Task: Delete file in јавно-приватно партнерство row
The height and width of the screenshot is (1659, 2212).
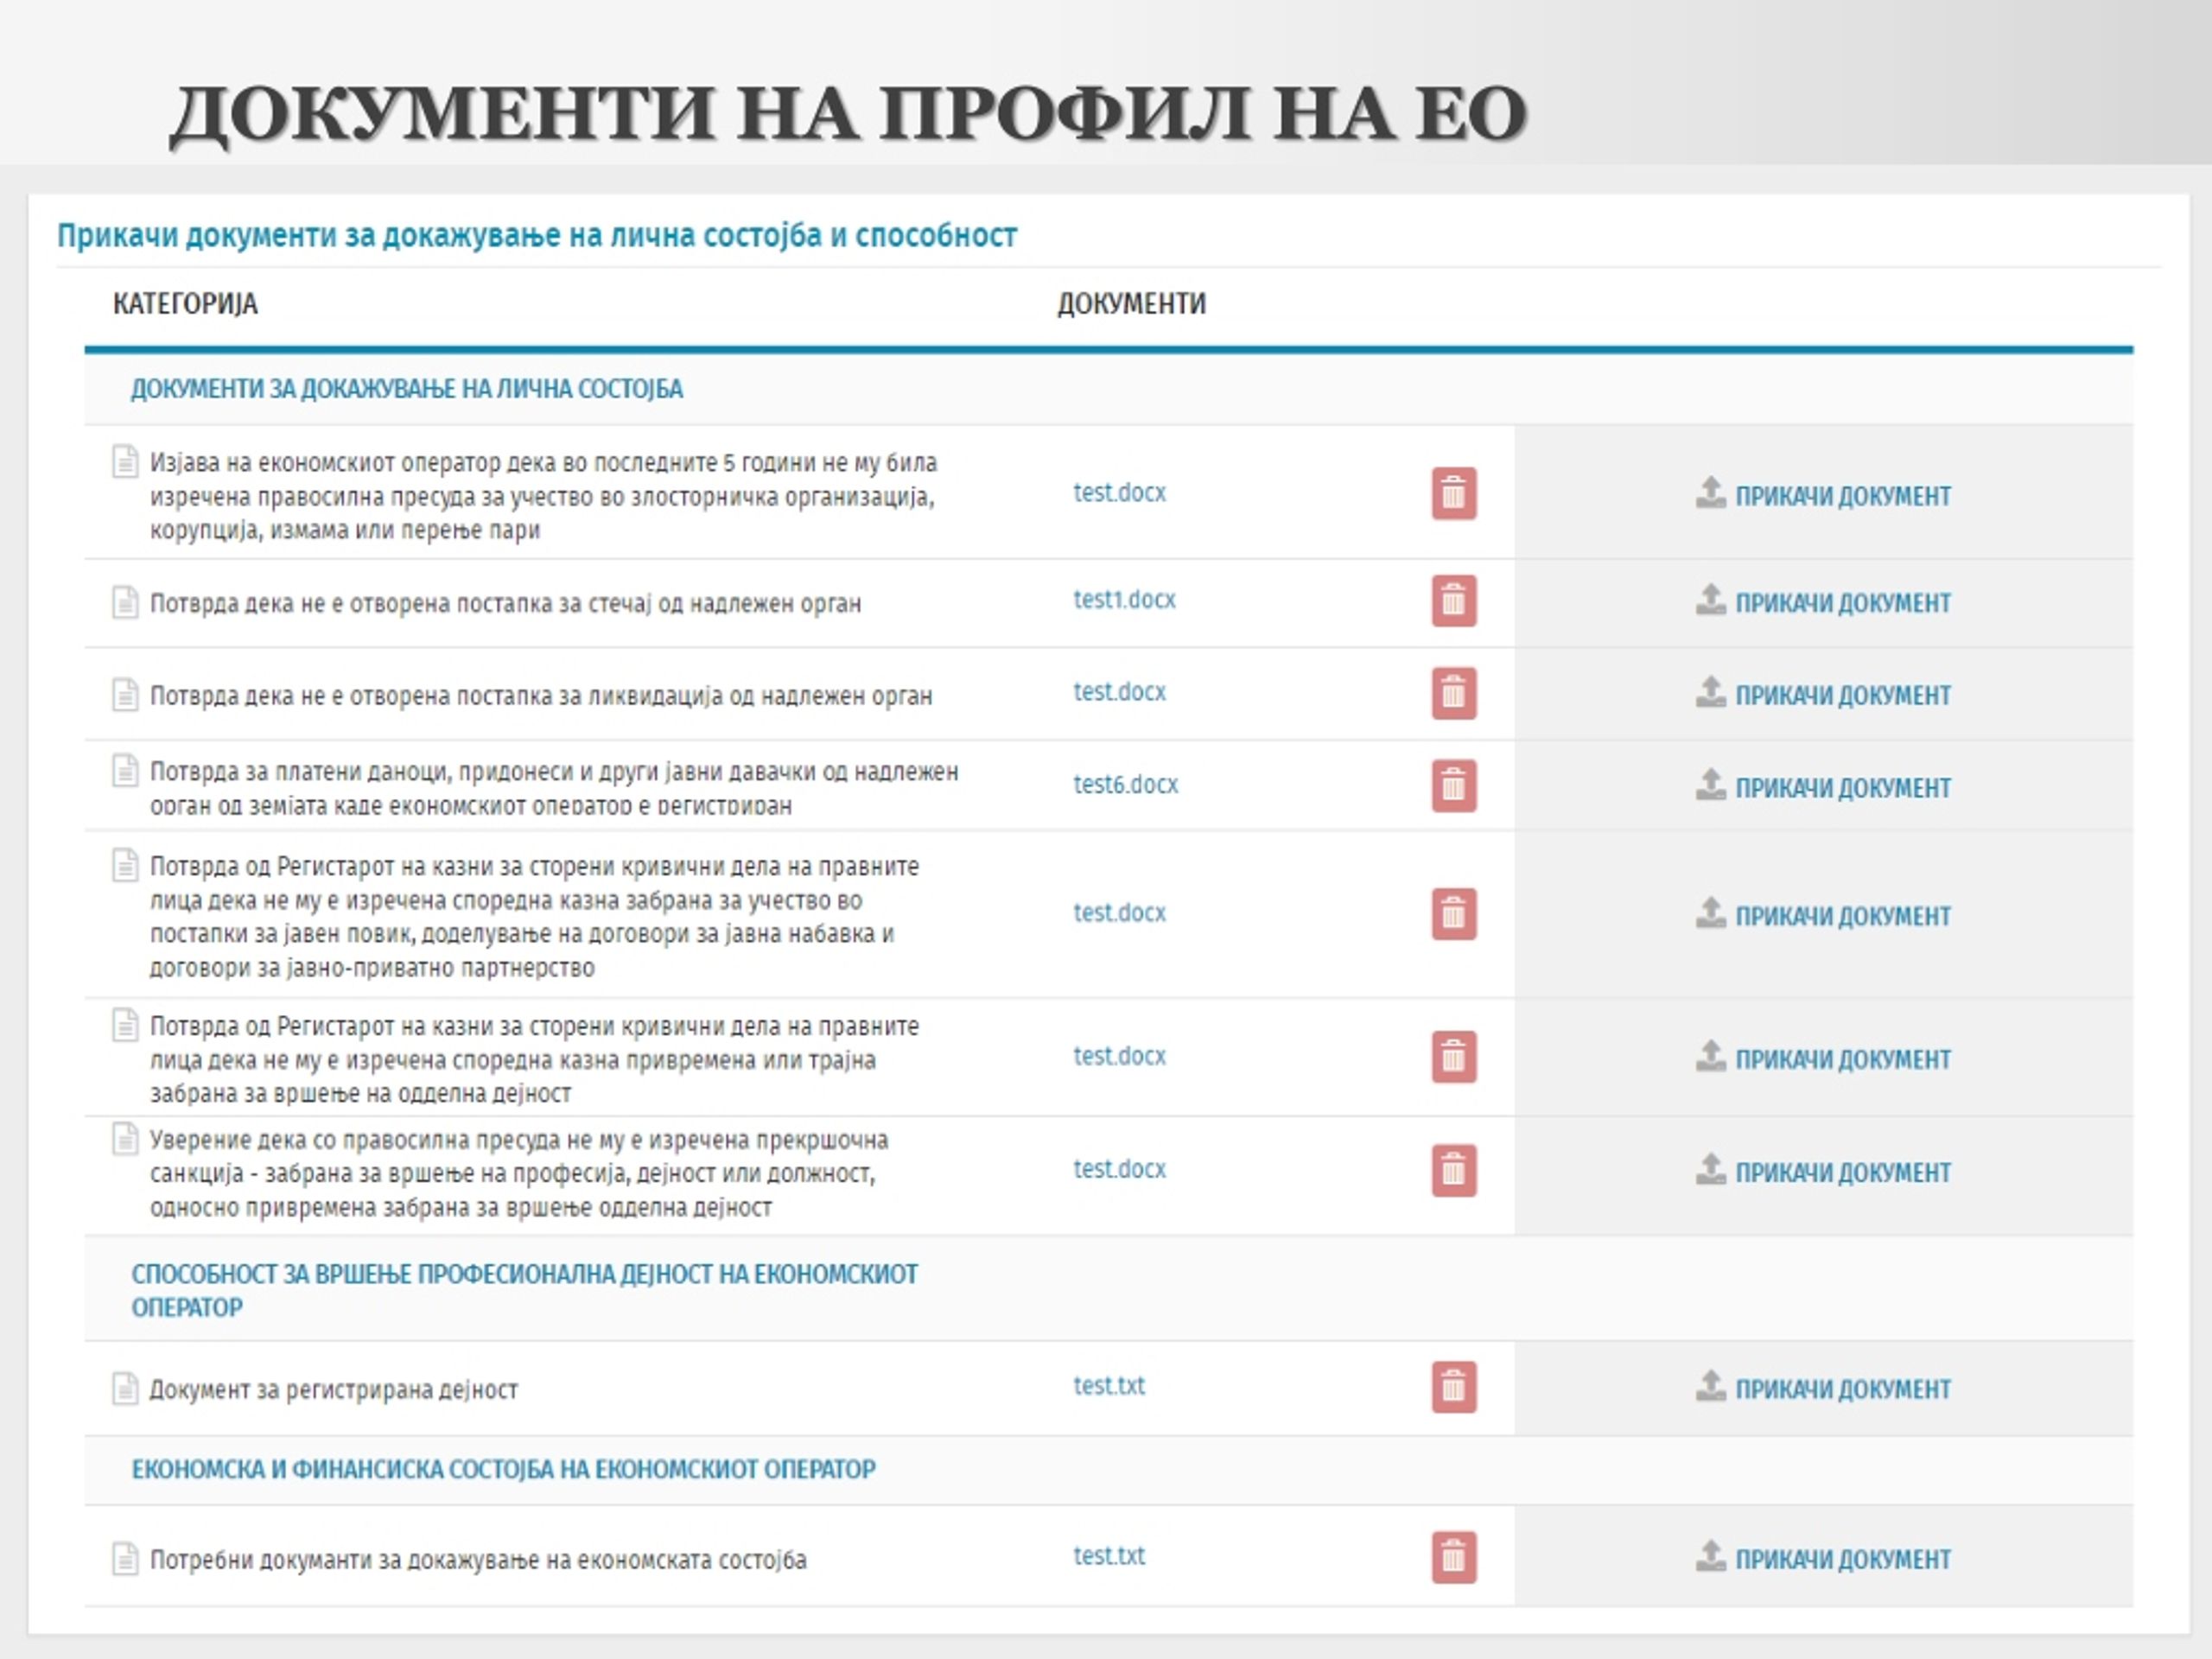Action: (1453, 914)
